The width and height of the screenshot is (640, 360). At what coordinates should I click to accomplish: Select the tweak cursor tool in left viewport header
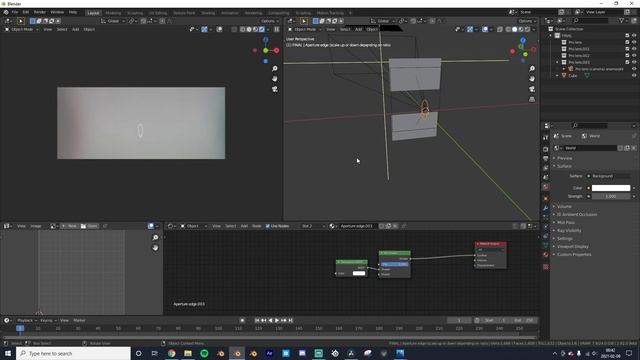[x=21, y=21]
